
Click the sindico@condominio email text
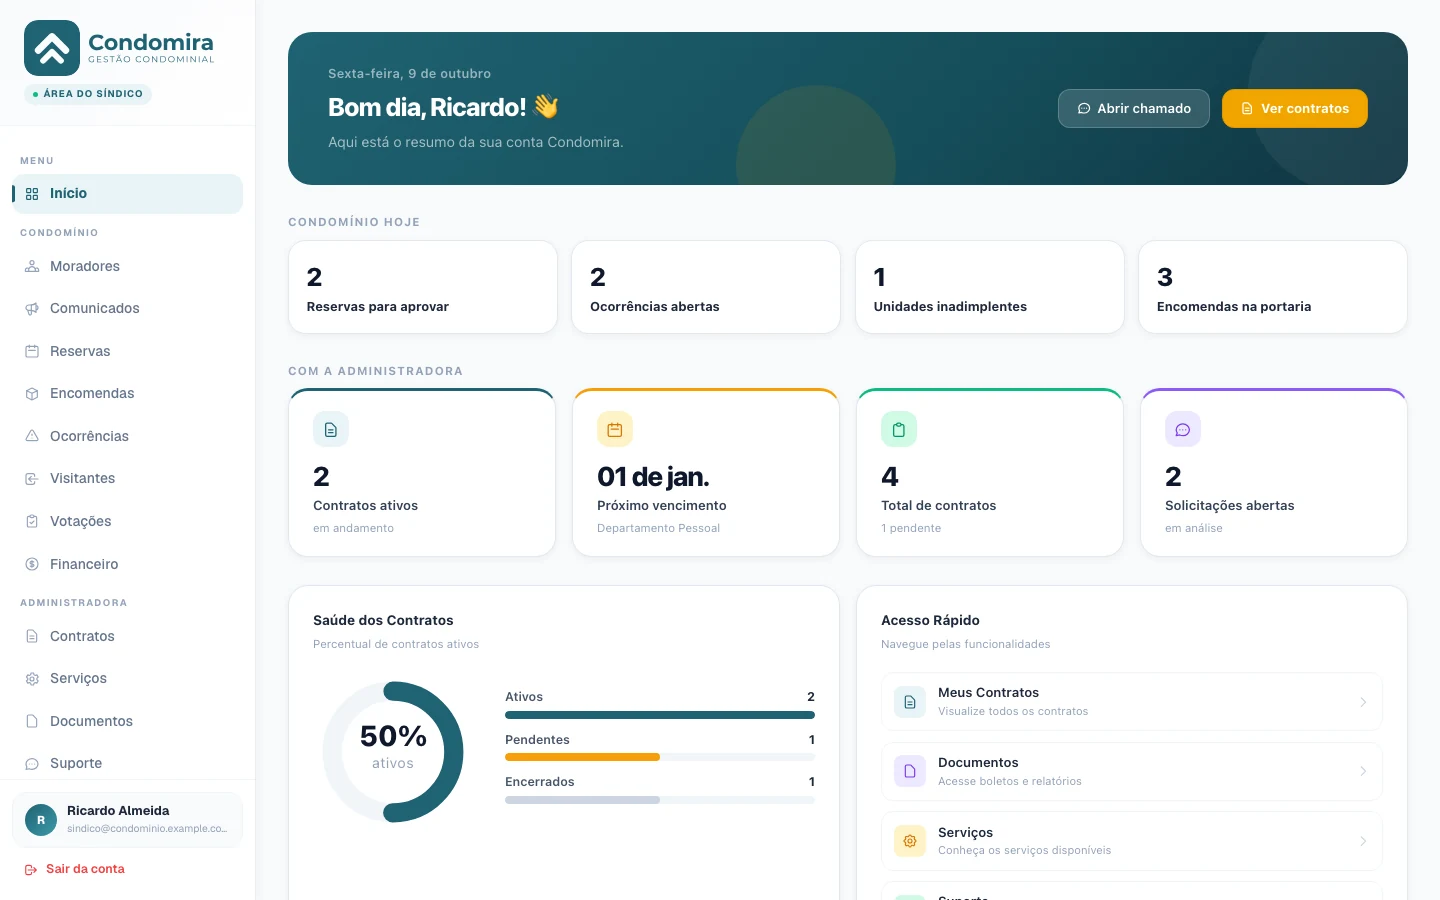147,829
